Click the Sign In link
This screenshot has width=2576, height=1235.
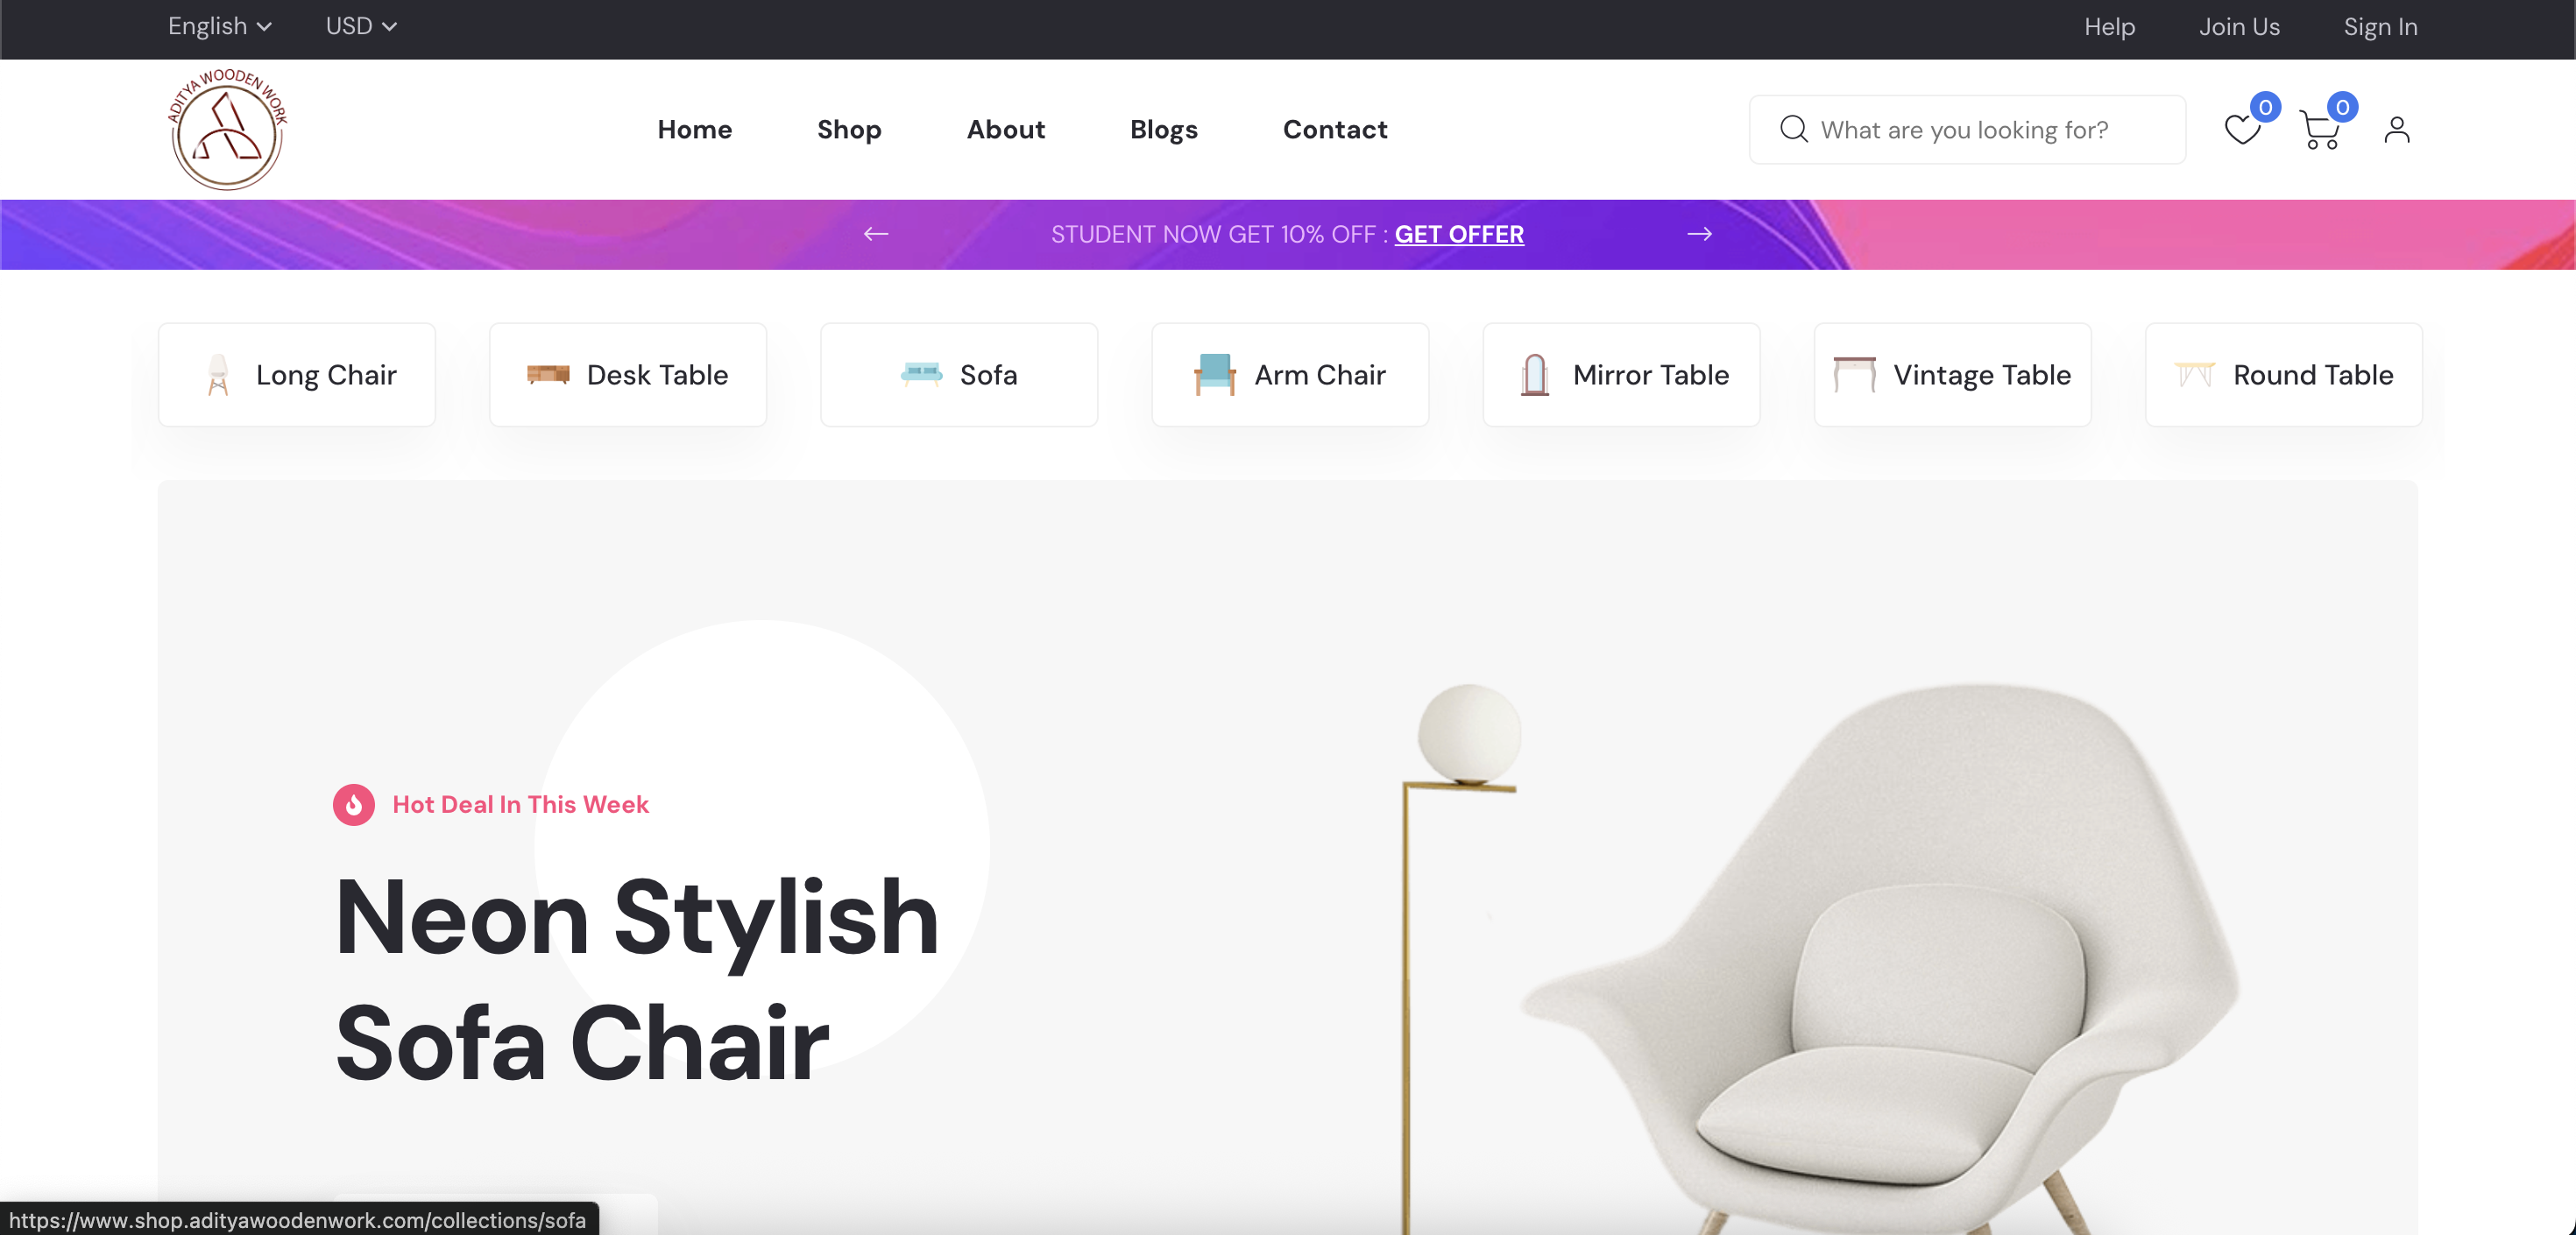click(2380, 27)
